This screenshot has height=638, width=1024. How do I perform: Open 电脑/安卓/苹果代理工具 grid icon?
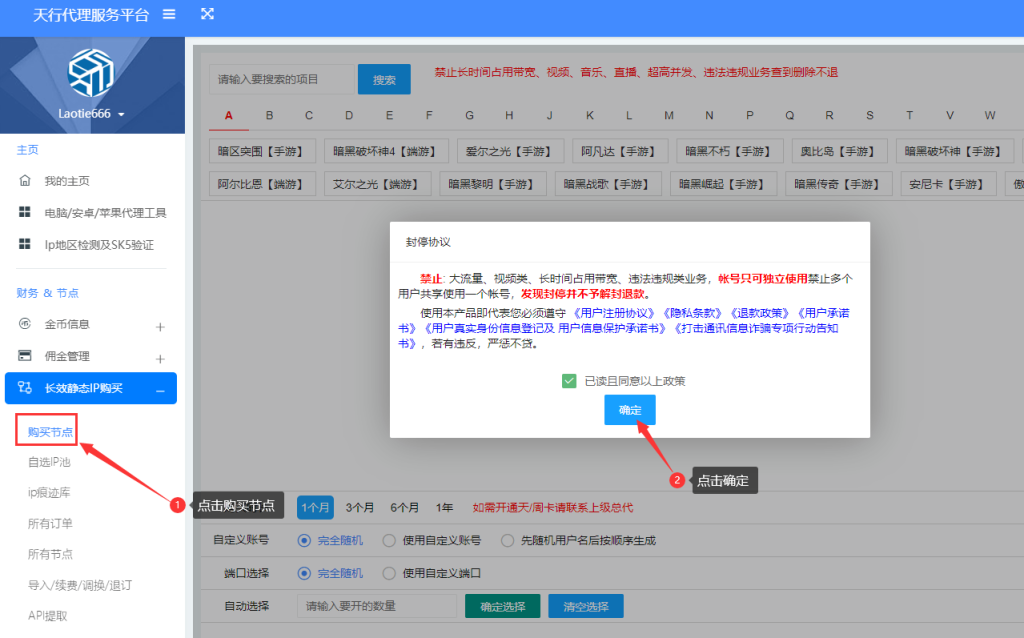[x=25, y=212]
